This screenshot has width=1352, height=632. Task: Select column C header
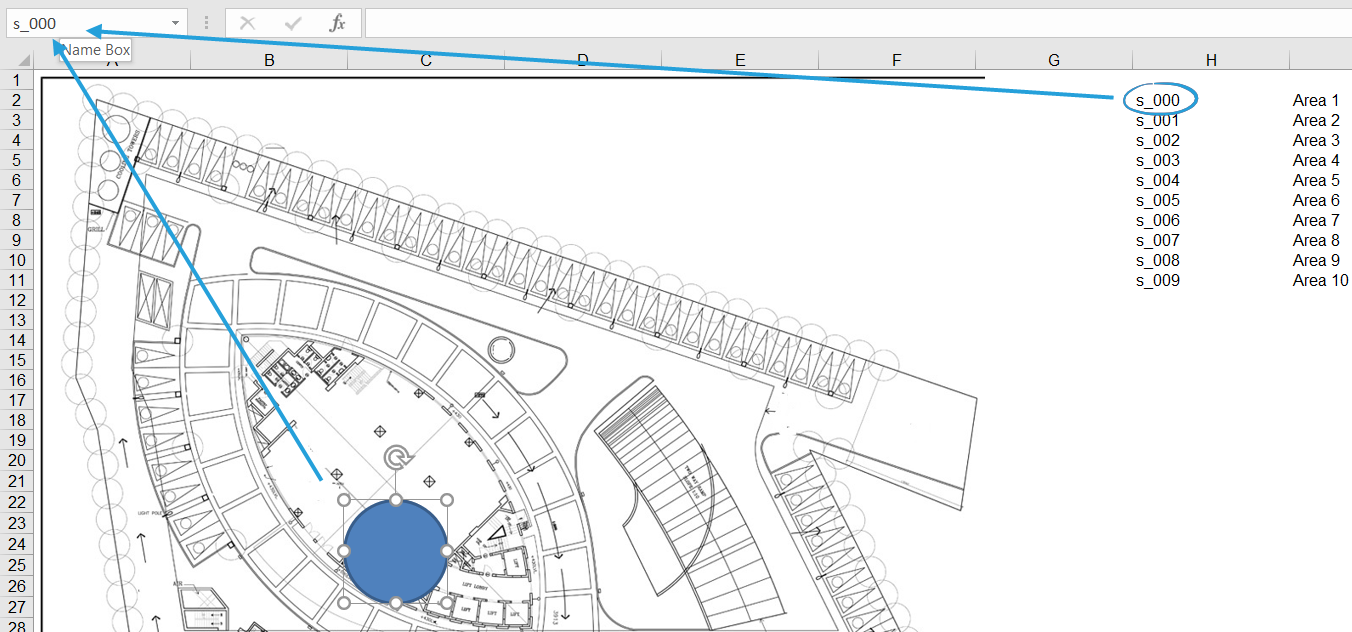[426, 60]
